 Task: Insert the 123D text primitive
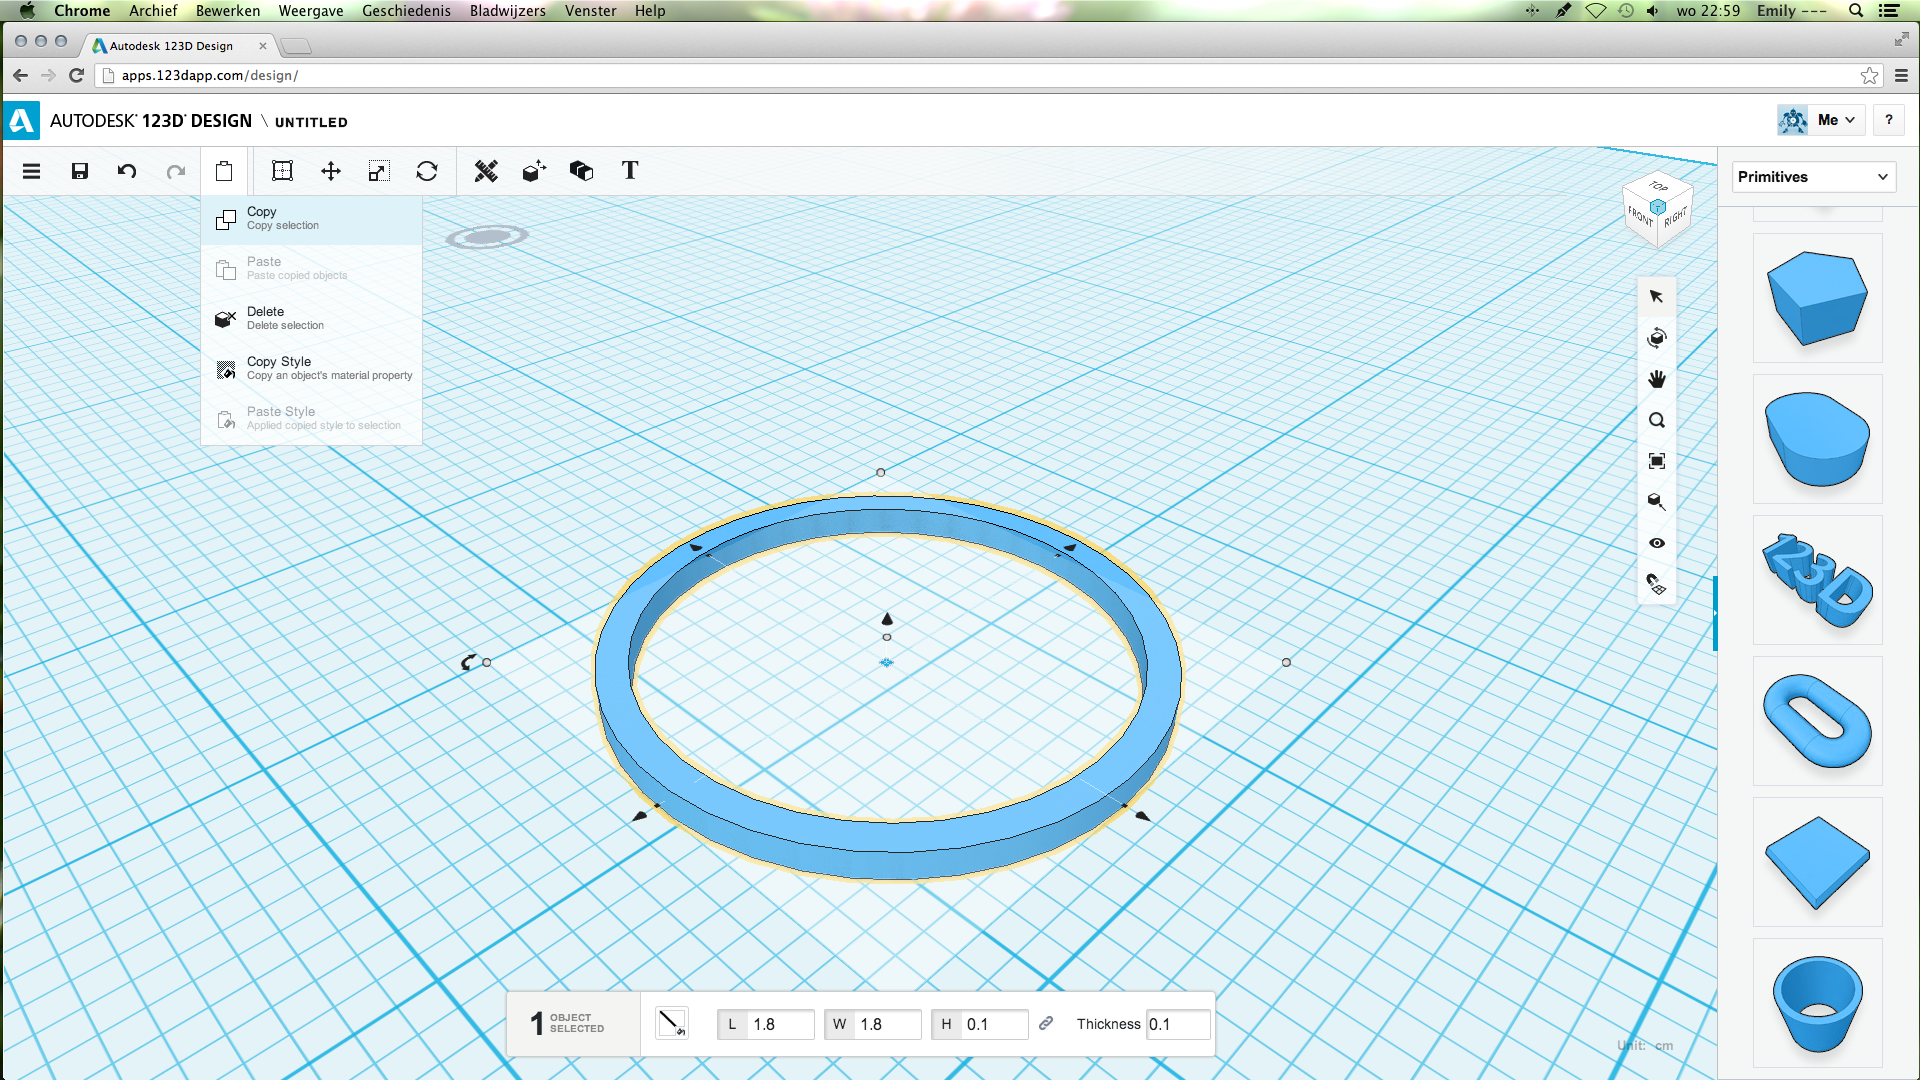1817,580
